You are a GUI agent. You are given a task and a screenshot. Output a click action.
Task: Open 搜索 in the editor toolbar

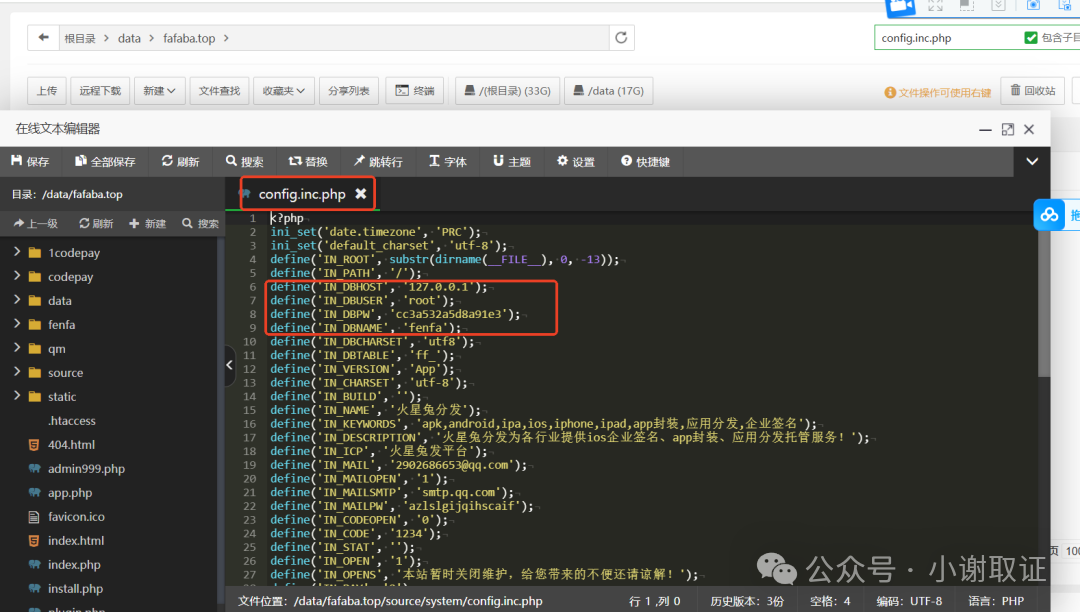[245, 162]
